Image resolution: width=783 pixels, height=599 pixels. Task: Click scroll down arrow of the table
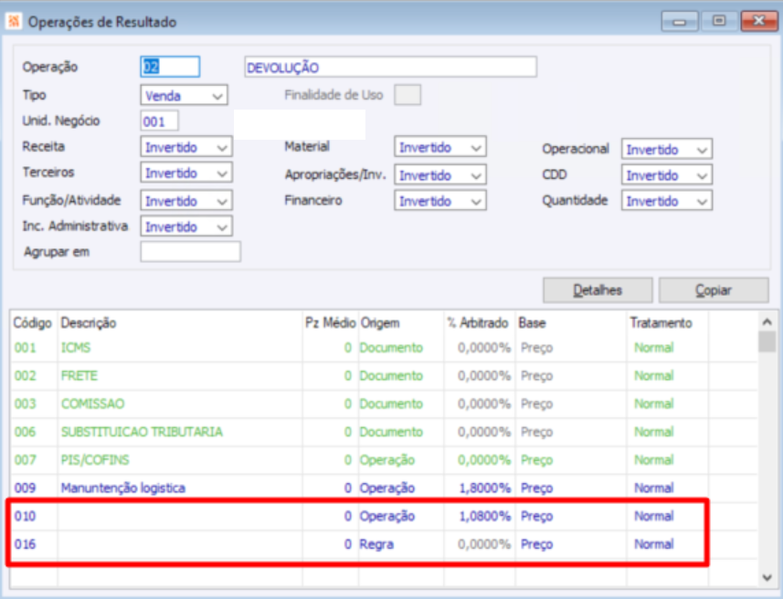[x=767, y=577]
